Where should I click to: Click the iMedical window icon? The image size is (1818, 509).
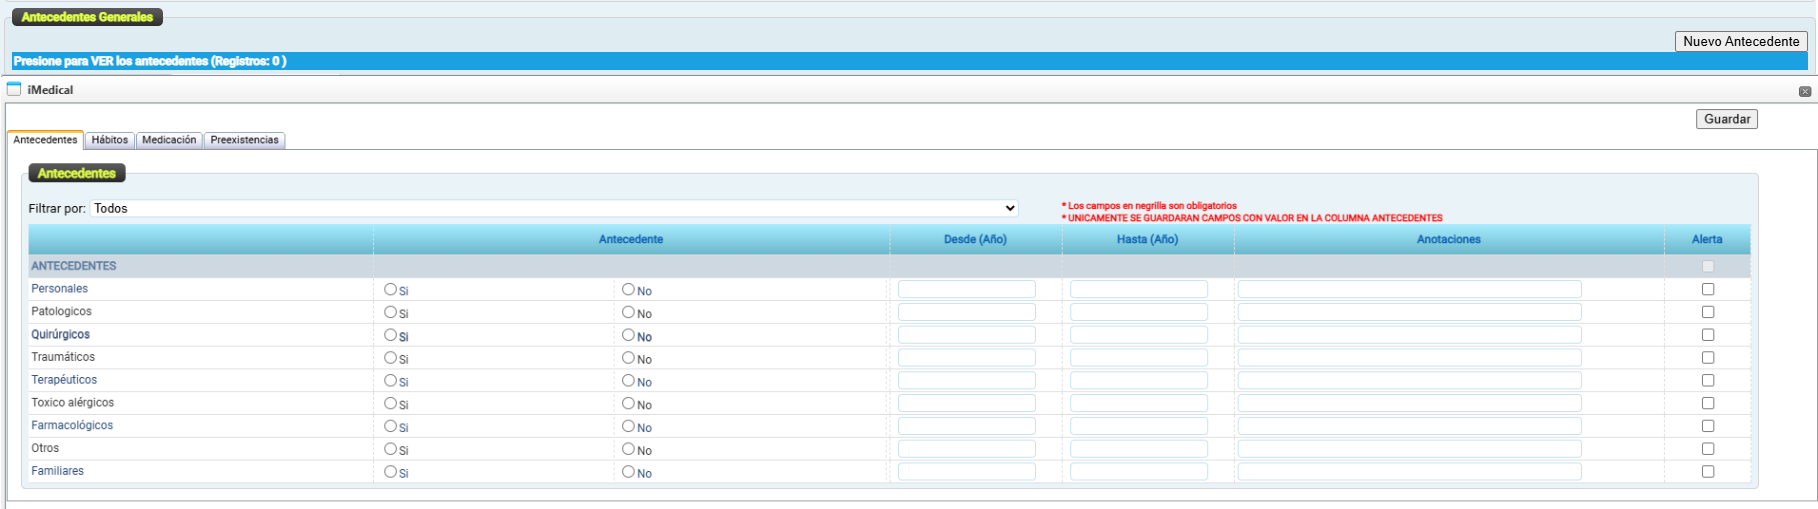(14, 89)
